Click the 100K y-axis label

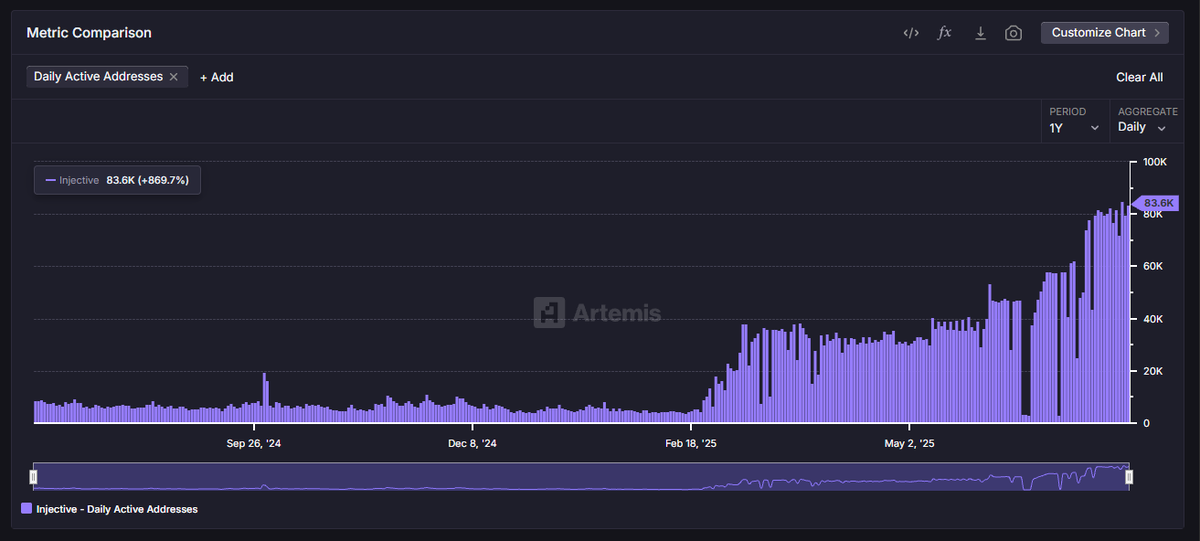(x=1155, y=162)
